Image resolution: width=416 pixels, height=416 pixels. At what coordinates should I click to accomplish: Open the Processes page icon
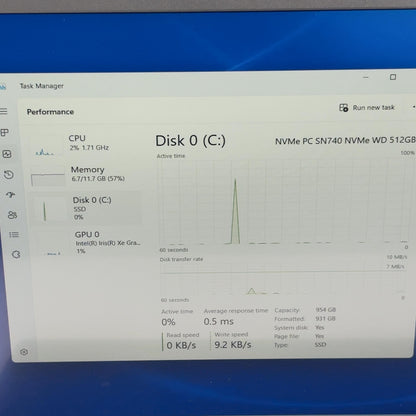pyautogui.click(x=5, y=133)
